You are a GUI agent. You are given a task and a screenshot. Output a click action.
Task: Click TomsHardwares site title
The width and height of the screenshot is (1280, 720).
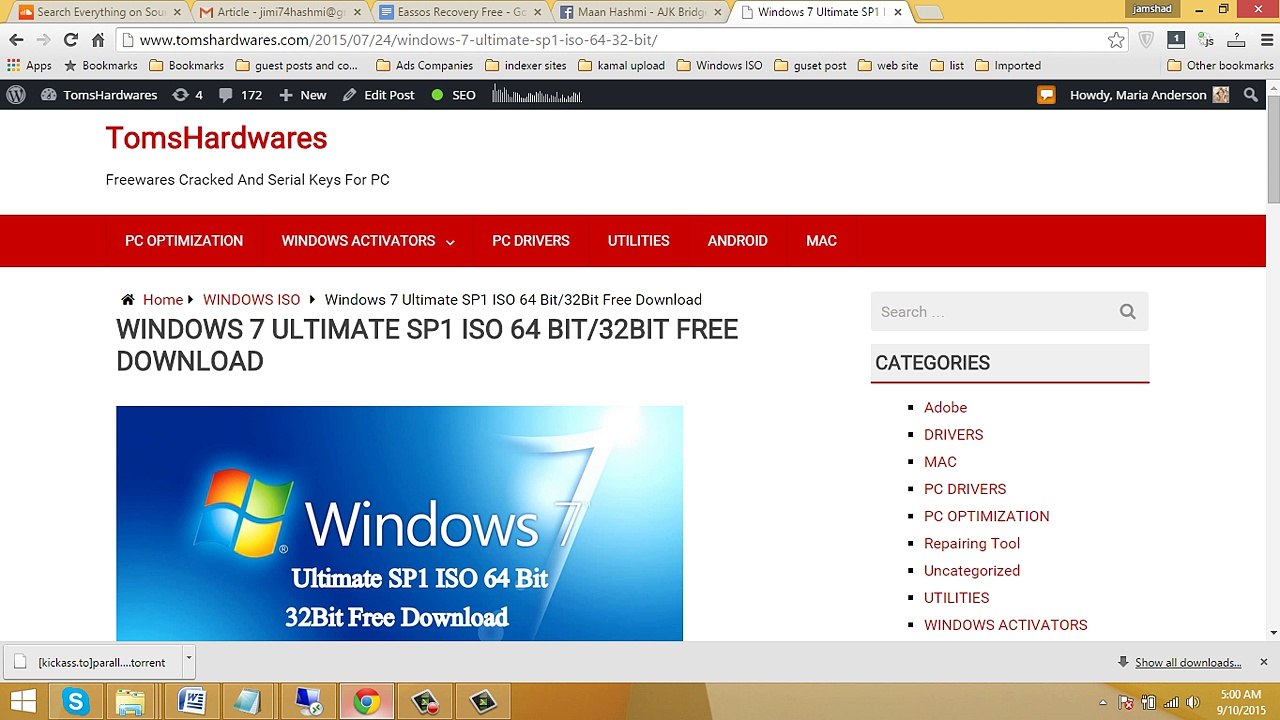click(216, 138)
